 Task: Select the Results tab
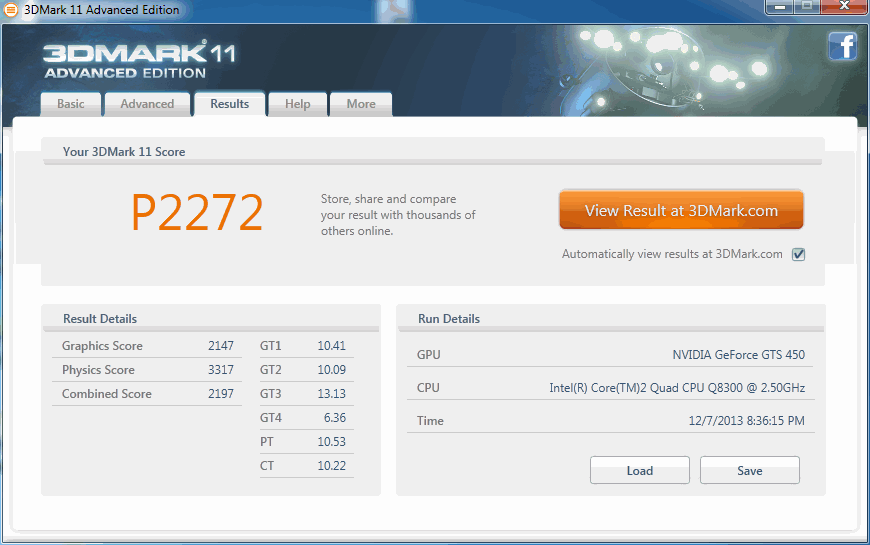click(x=229, y=104)
